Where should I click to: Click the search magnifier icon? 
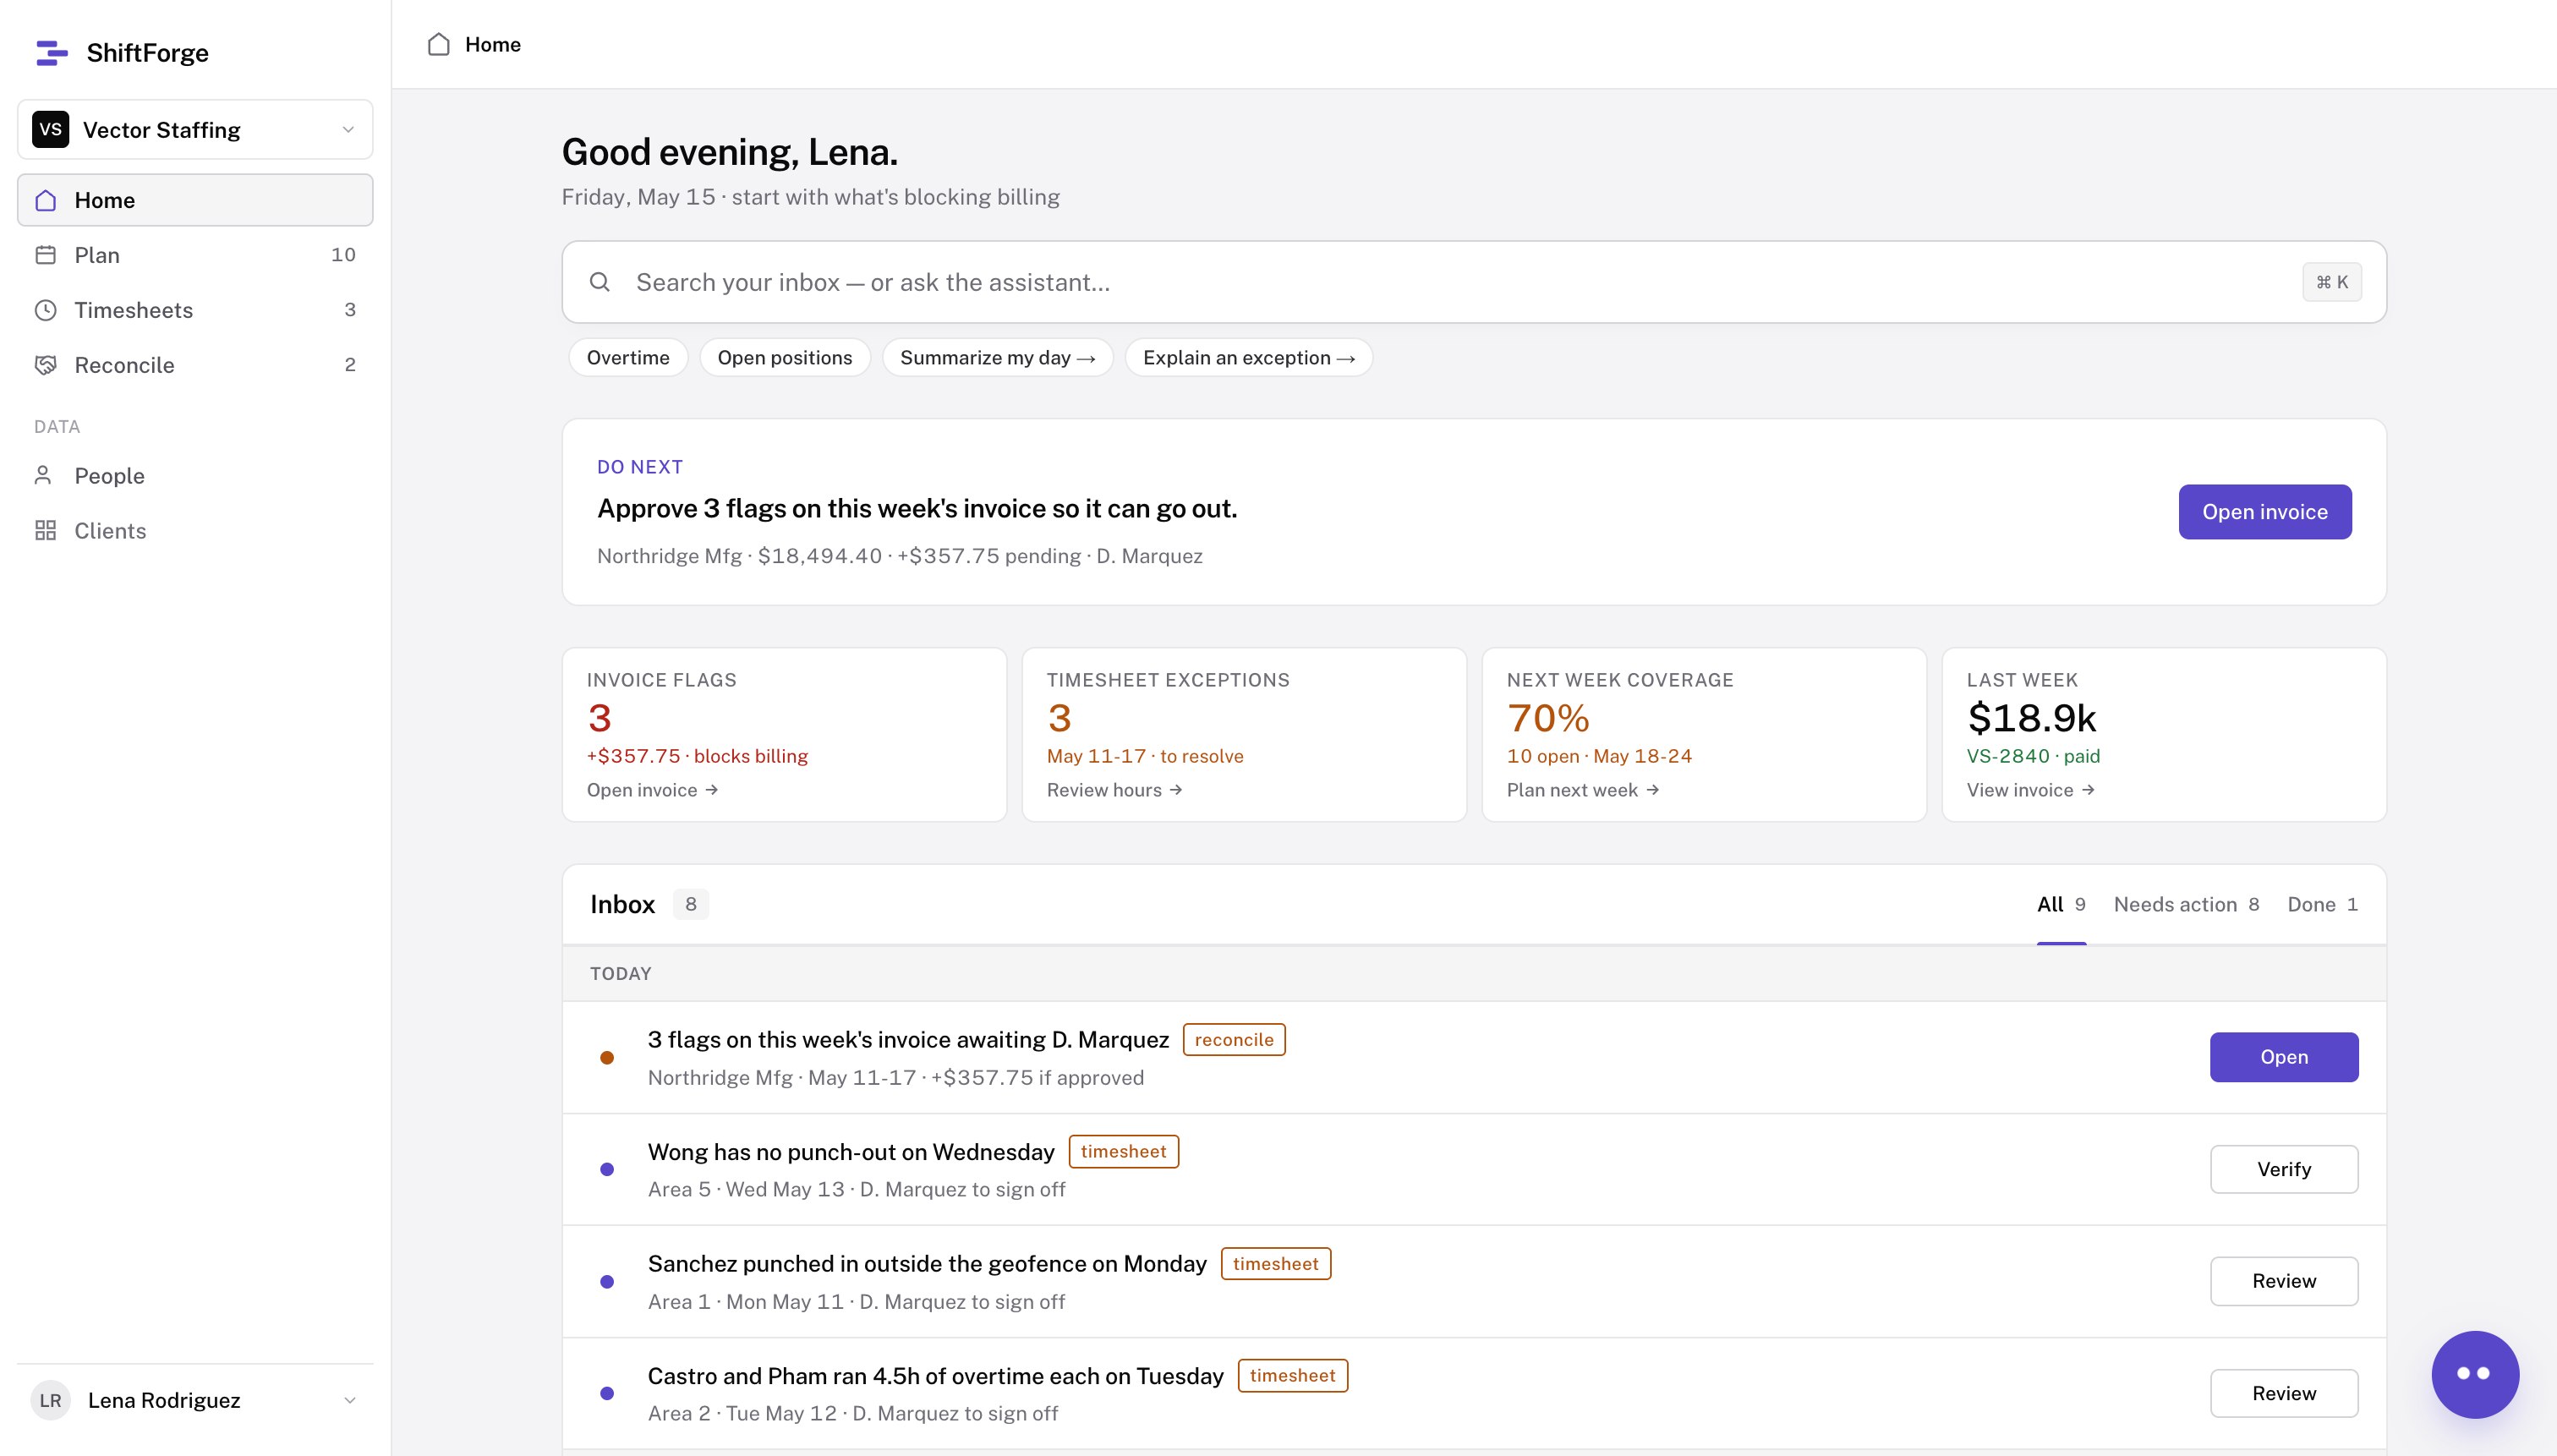click(599, 282)
